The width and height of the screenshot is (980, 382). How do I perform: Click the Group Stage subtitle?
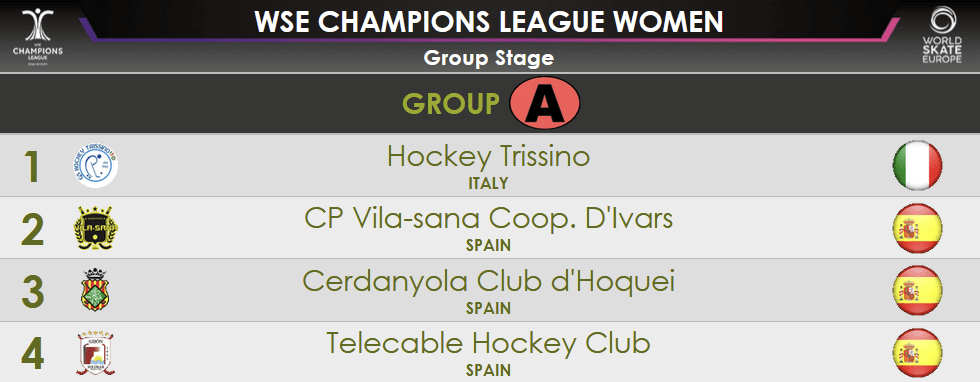tap(489, 59)
